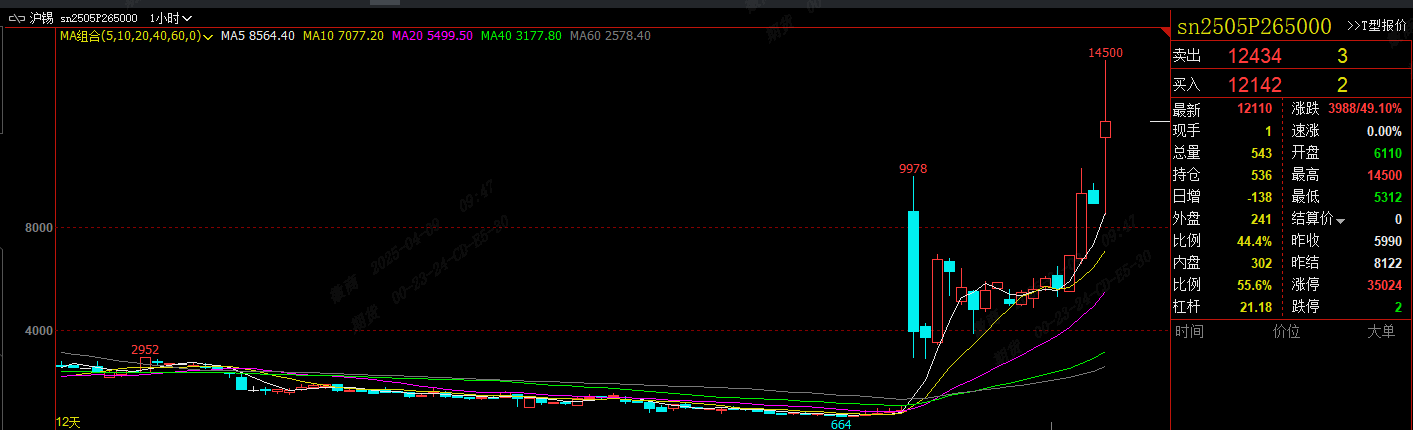
Task: Select the MA10 7077.20 indicator label
Action: 344,36
